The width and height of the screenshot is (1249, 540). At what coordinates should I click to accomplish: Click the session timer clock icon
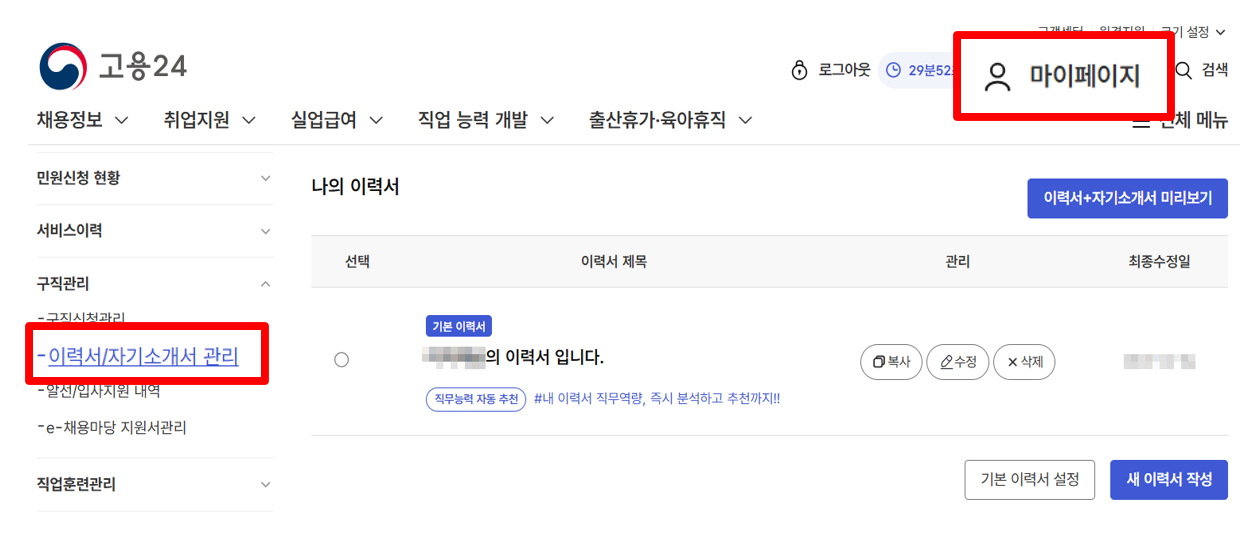pyautogui.click(x=894, y=70)
